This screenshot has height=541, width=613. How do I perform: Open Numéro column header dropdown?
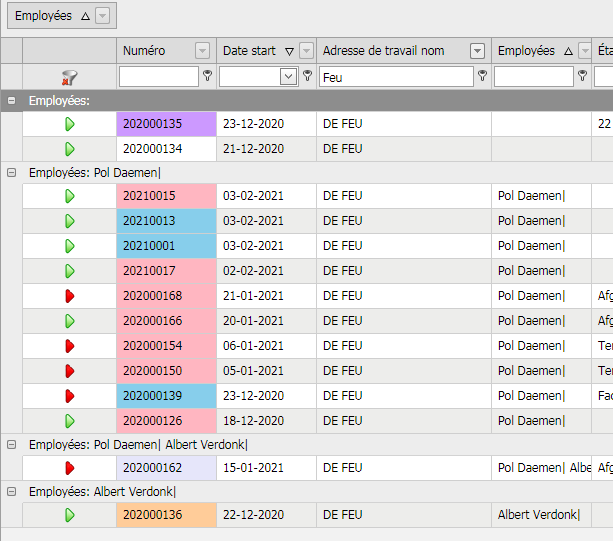click(x=203, y=51)
